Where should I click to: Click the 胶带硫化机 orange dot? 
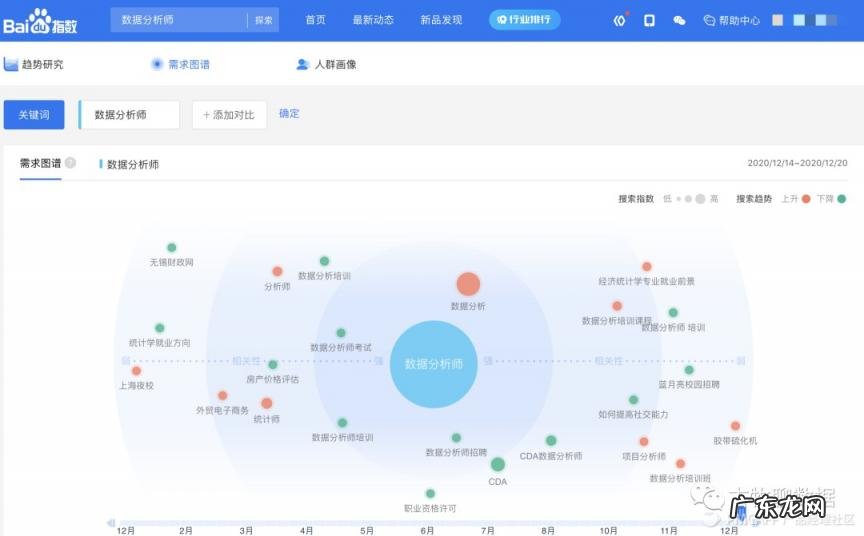pos(735,426)
